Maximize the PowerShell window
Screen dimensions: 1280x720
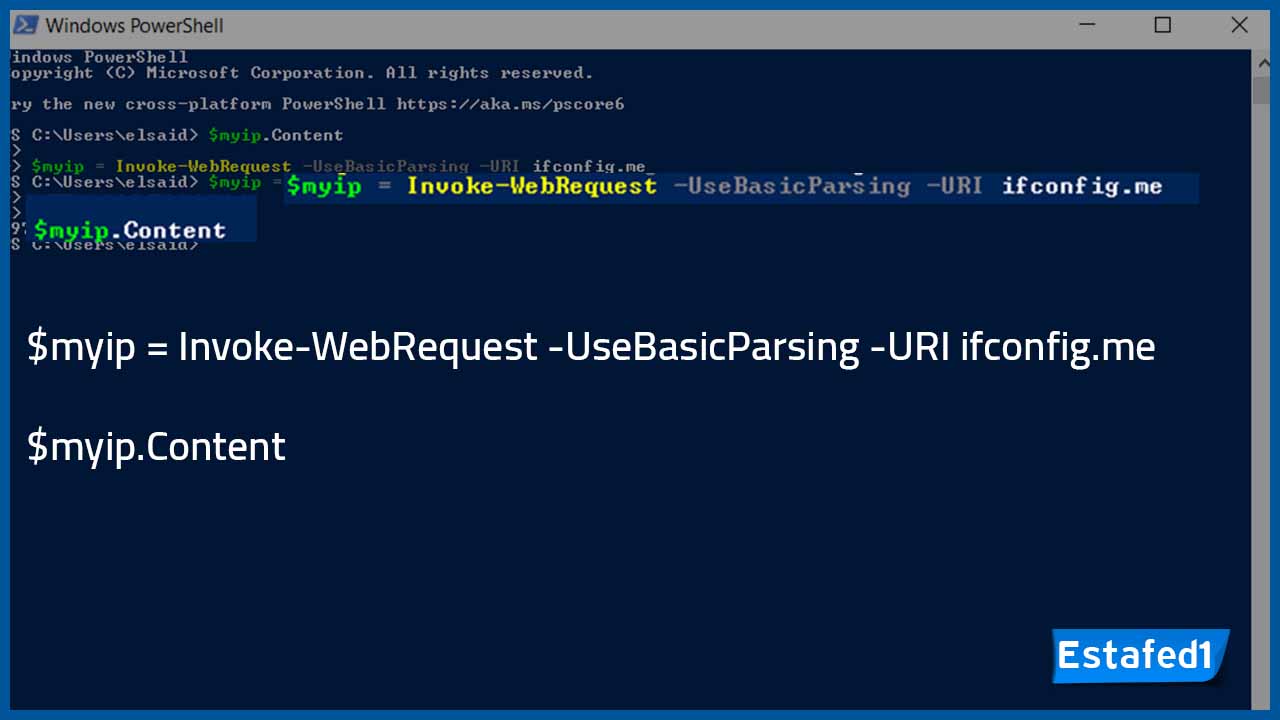tap(1163, 24)
